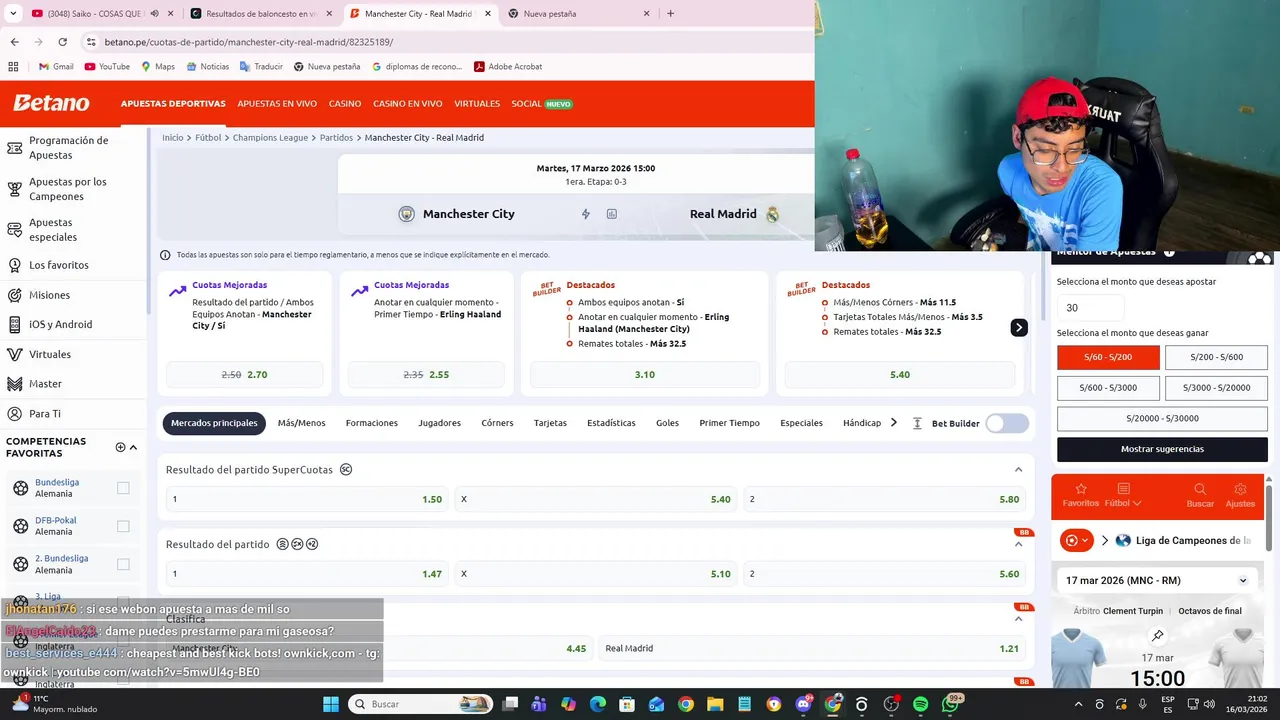Click the bet amount field showing 30
The image size is (1280, 720).
(x=1090, y=308)
